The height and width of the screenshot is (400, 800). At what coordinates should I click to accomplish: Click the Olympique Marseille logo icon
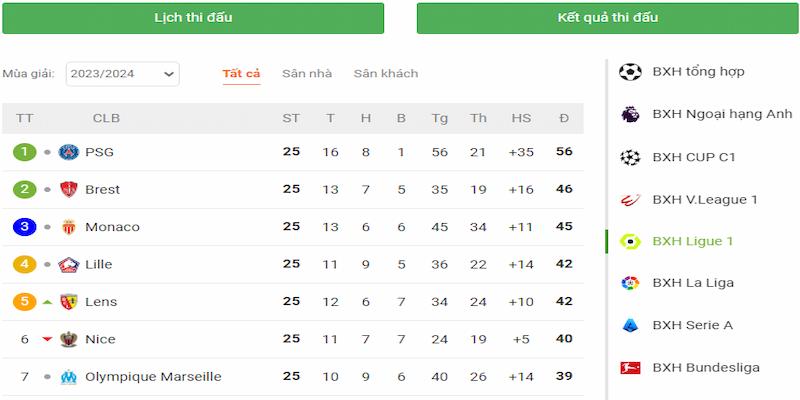tap(69, 377)
